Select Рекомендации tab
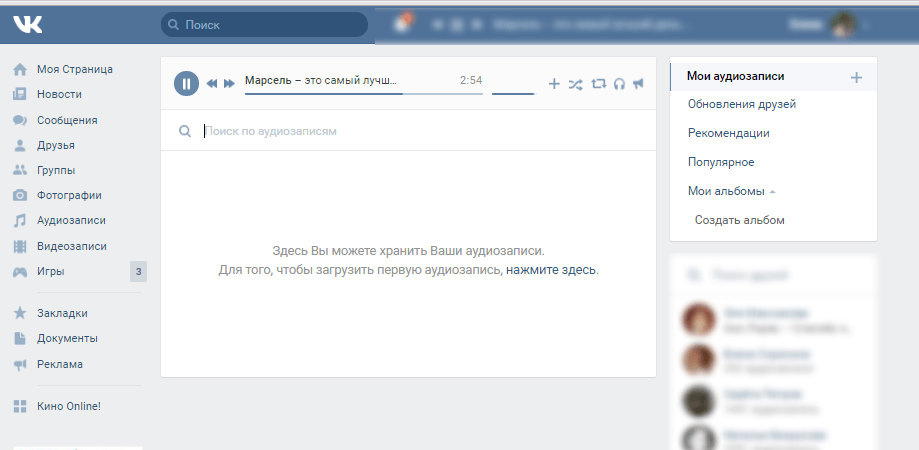 point(729,133)
